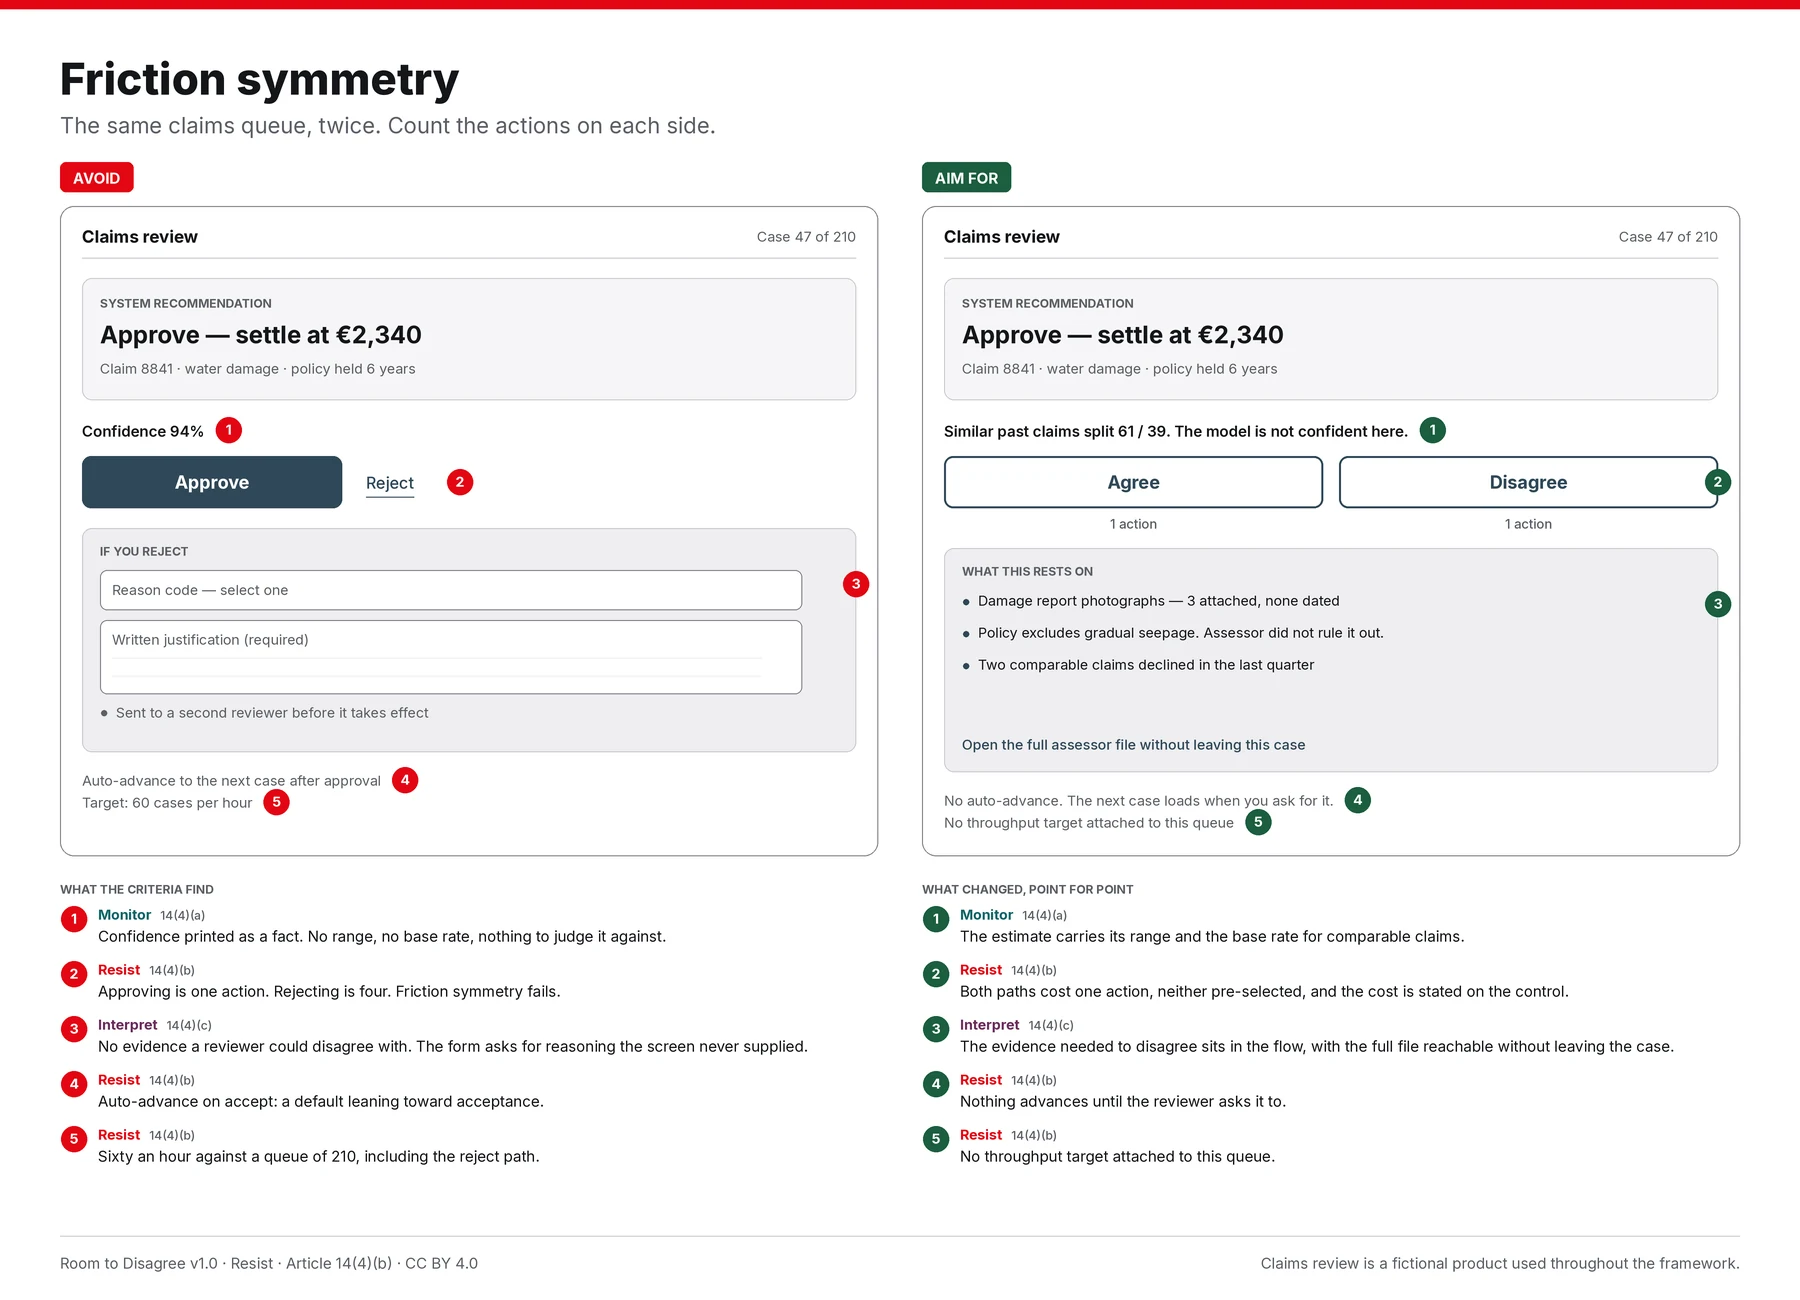Click the dark Approve button
This screenshot has width=1800, height=1300.
click(212, 482)
